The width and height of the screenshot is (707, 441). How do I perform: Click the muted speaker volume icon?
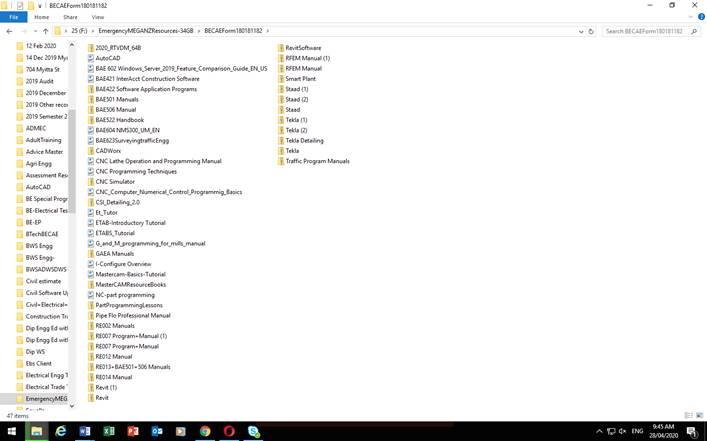pos(623,432)
